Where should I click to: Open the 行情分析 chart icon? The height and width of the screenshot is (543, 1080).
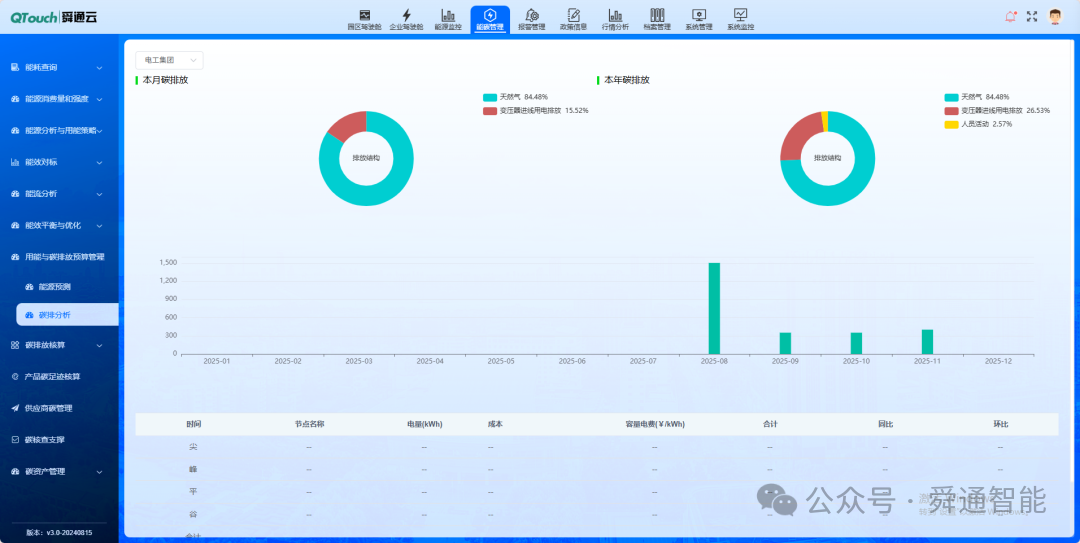615,16
